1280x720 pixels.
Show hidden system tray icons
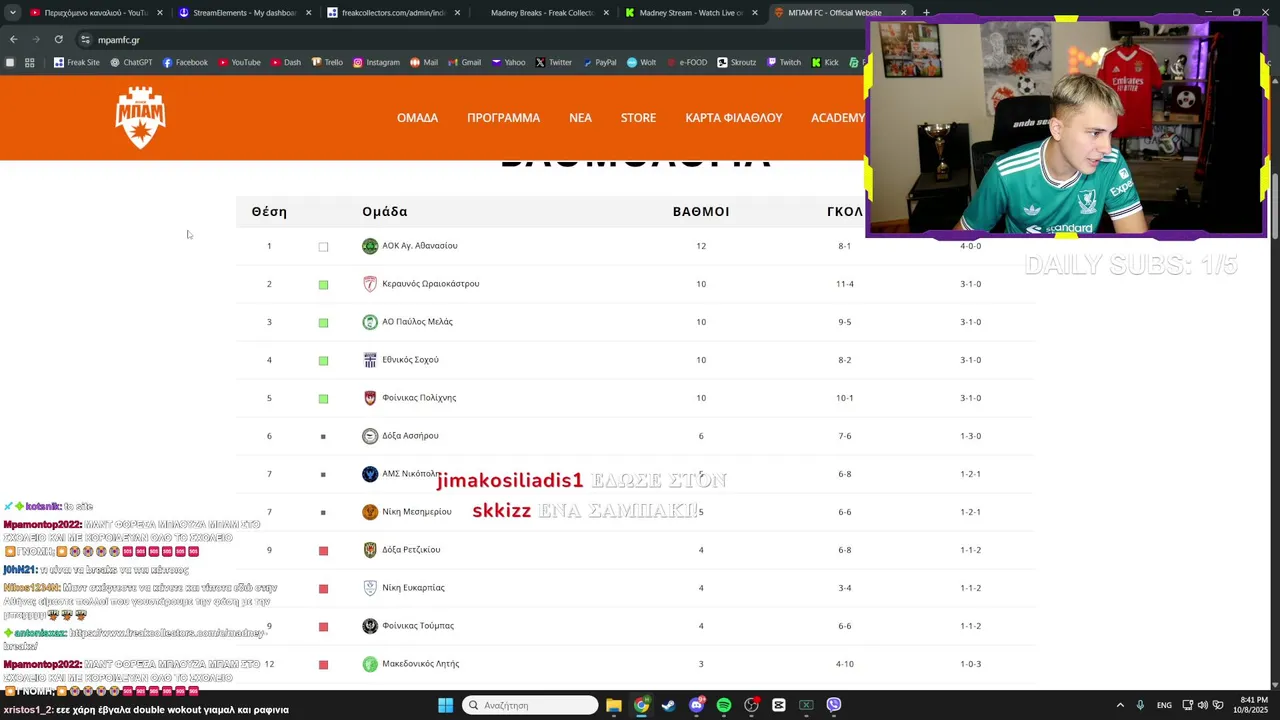(x=1120, y=705)
